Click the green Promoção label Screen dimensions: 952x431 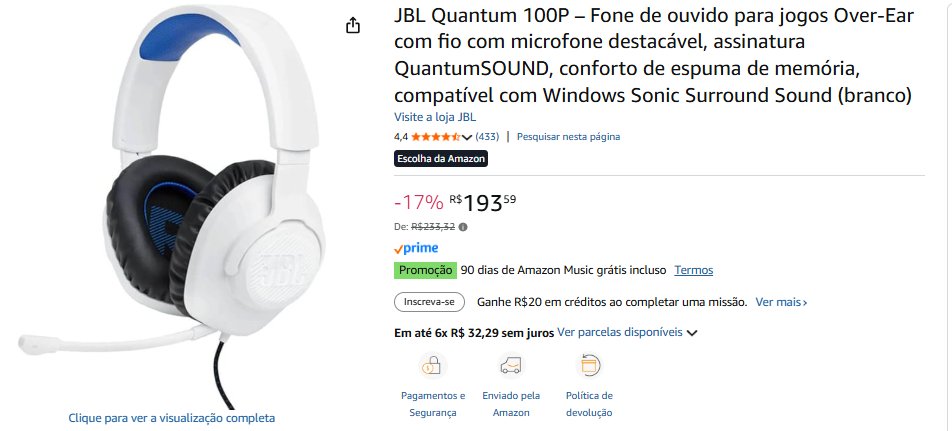point(426,270)
